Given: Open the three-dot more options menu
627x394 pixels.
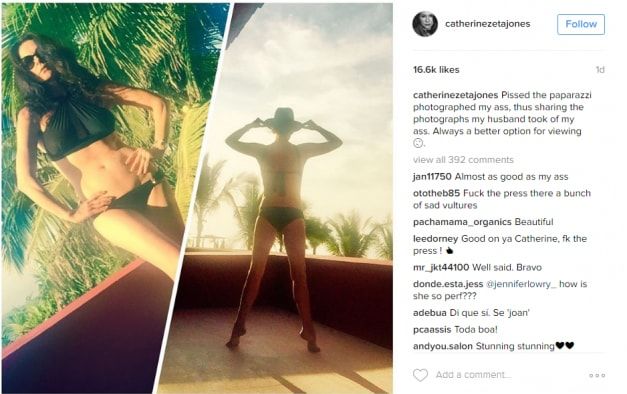Looking at the screenshot, I should click(x=597, y=375).
